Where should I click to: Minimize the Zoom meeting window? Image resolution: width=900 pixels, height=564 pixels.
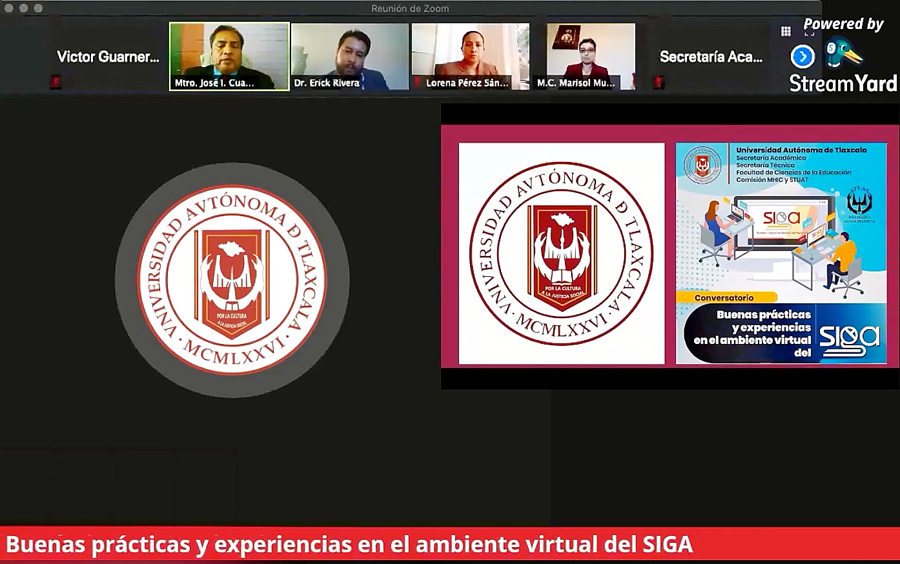click(24, 8)
